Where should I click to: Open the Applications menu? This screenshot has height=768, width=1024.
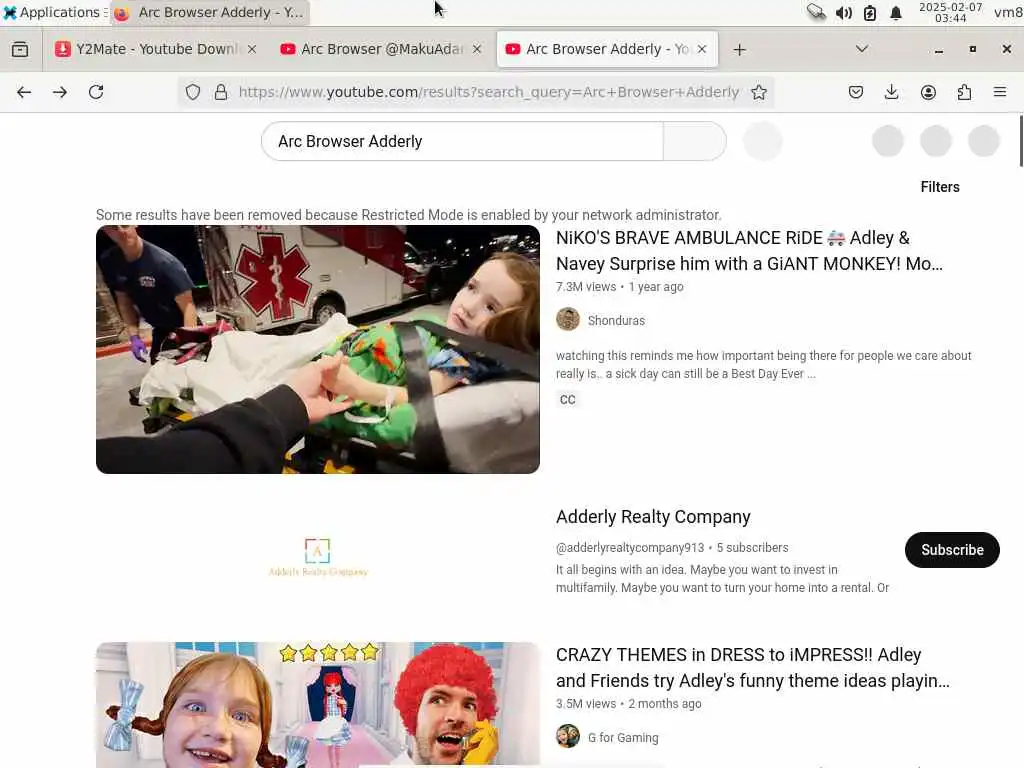click(54, 12)
